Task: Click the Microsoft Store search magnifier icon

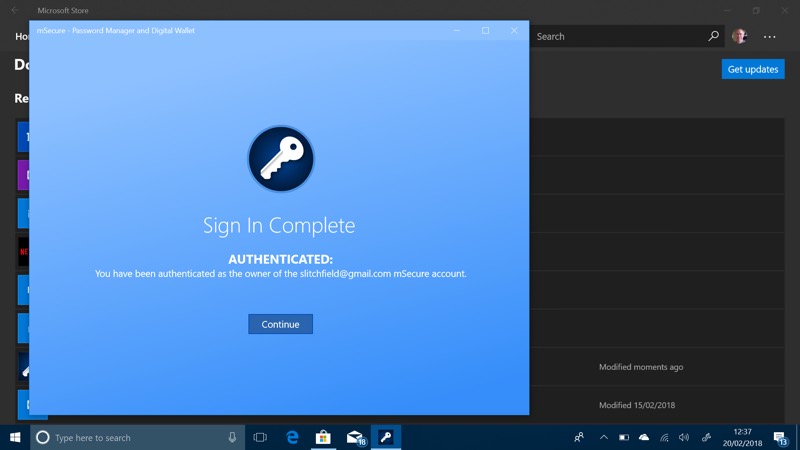Action: click(713, 36)
